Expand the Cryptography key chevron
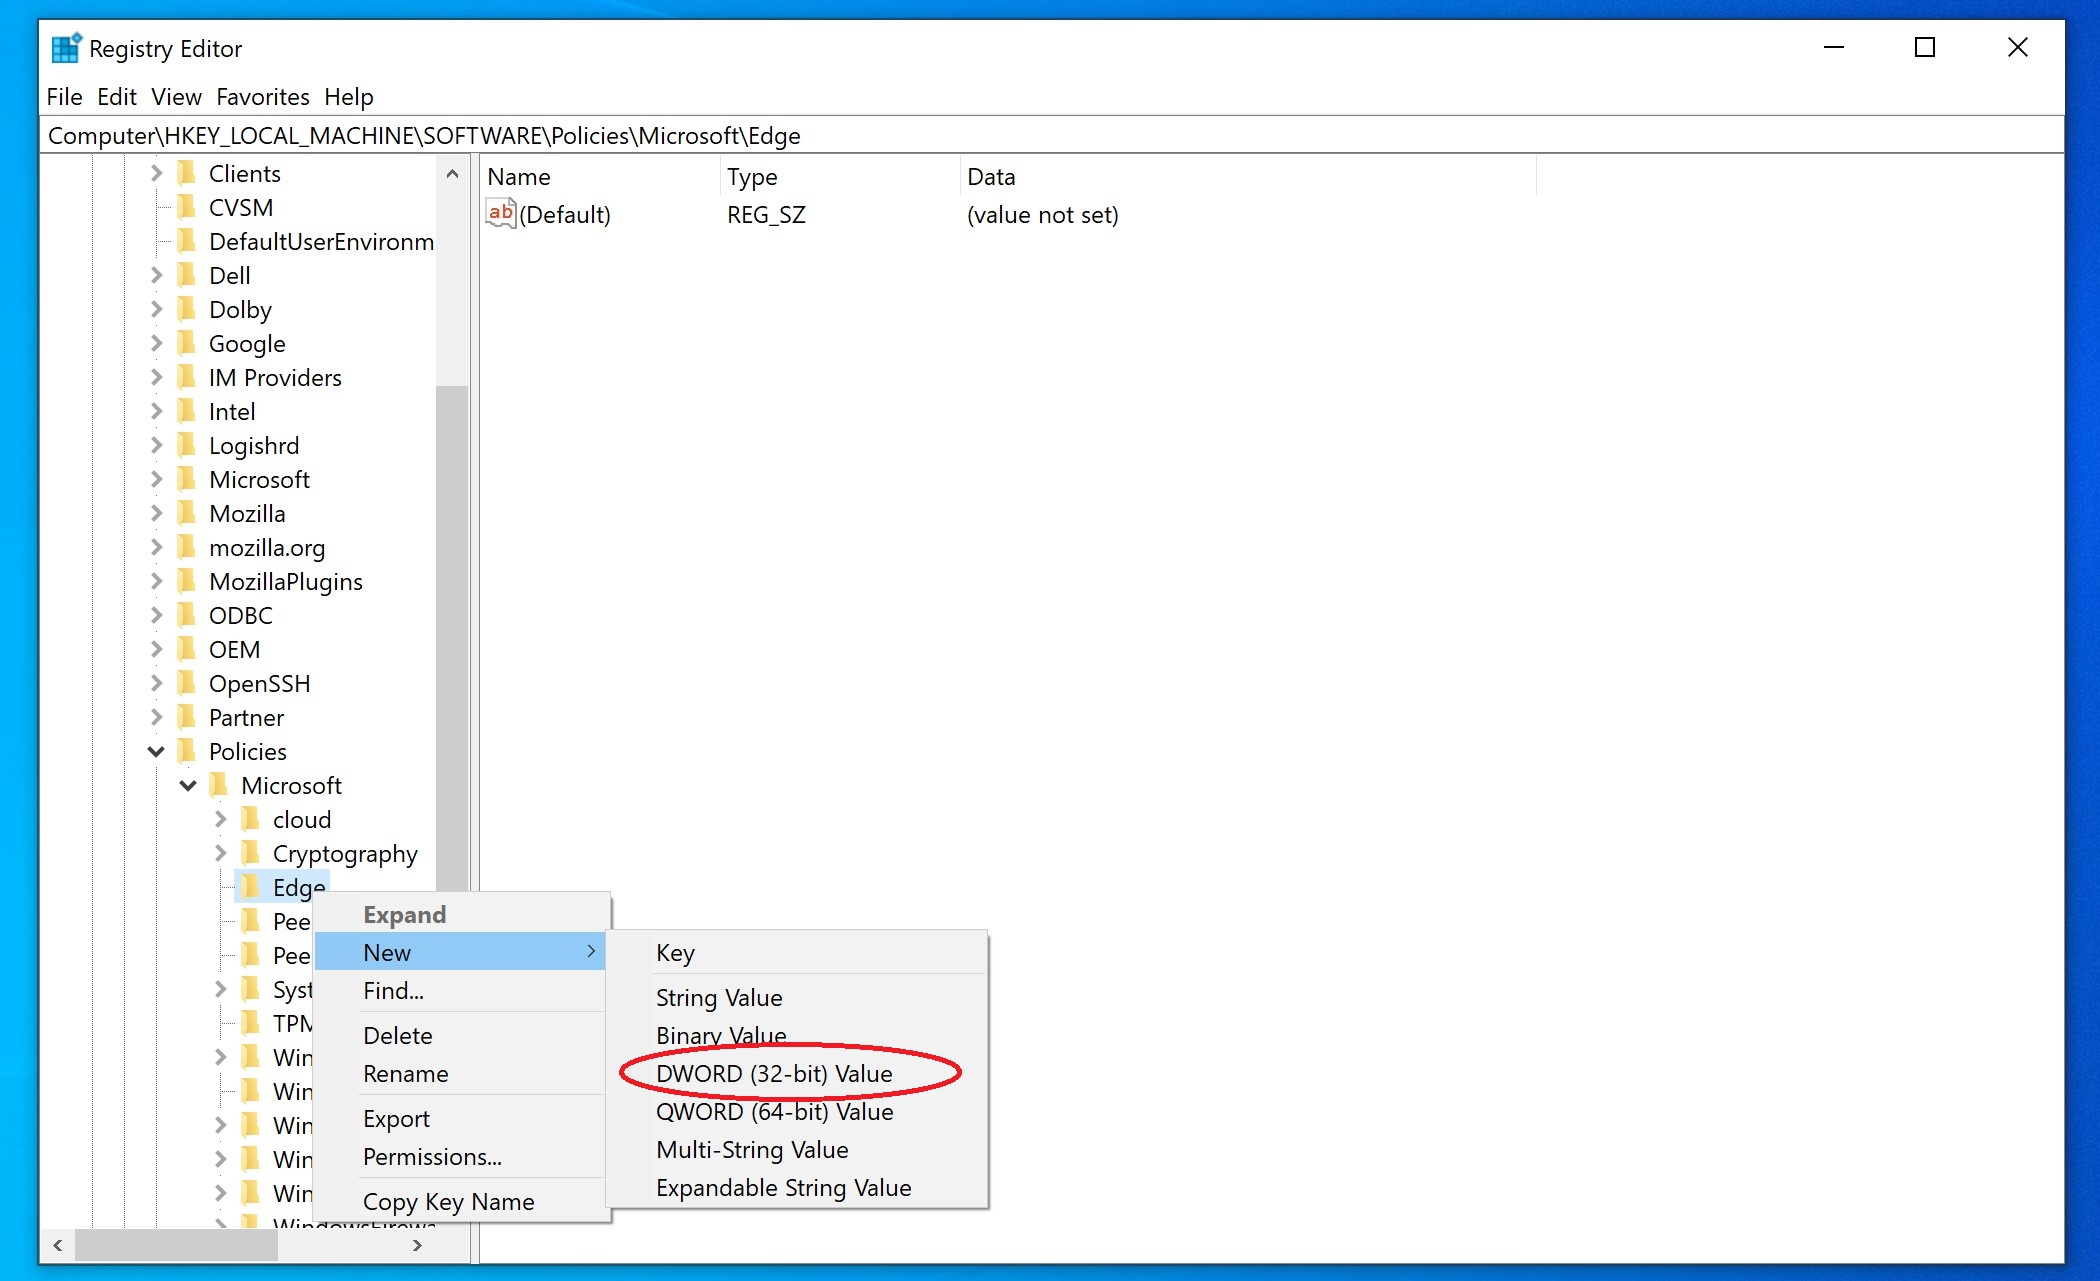Screen dimensions: 2100x1281 point(220,853)
